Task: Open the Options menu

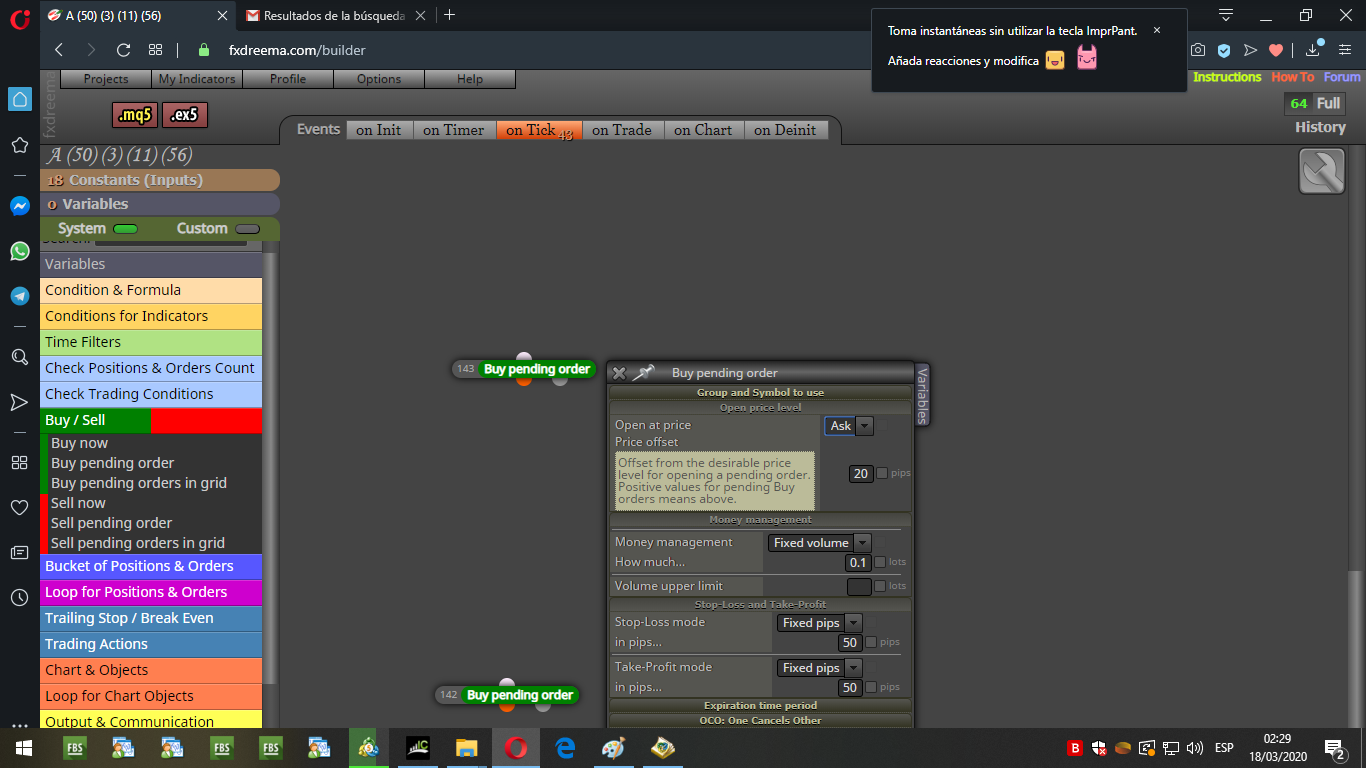Action: click(379, 79)
